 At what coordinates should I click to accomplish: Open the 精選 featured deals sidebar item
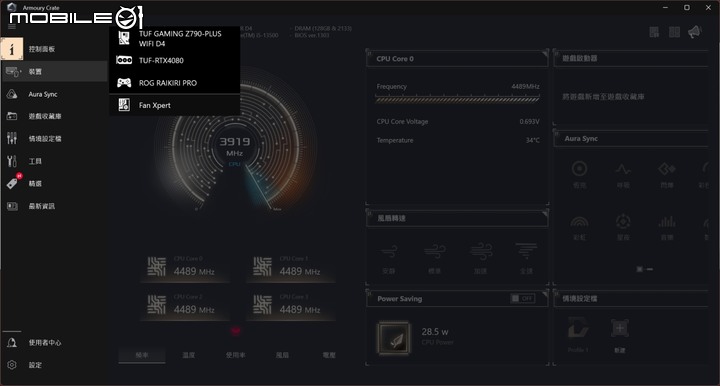click(x=54, y=184)
